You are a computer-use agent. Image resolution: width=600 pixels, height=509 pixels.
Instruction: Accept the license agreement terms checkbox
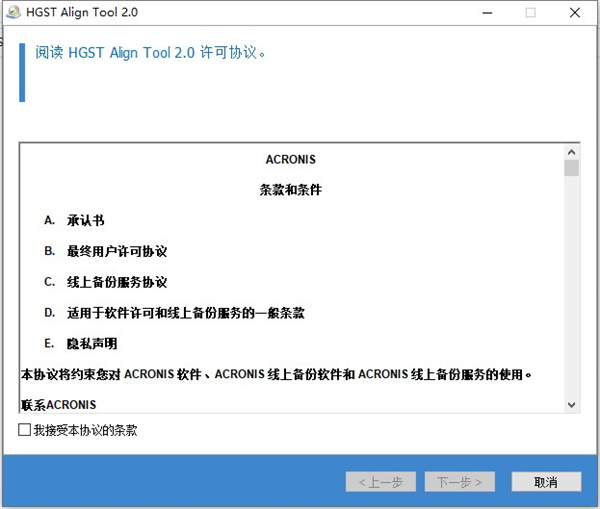click(25, 430)
